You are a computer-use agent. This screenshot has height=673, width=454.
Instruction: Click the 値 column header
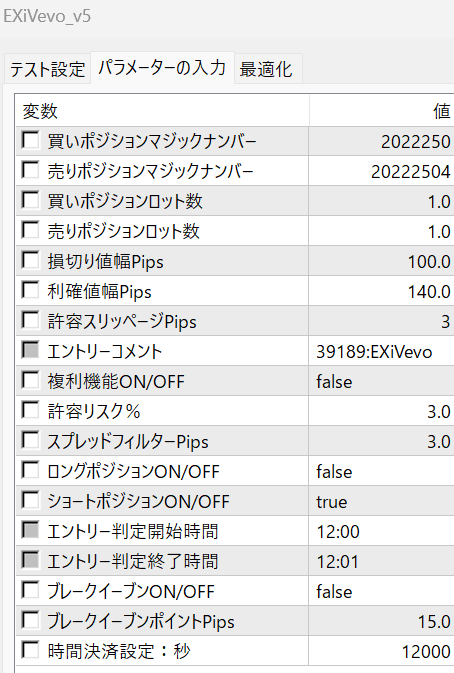tap(381, 111)
